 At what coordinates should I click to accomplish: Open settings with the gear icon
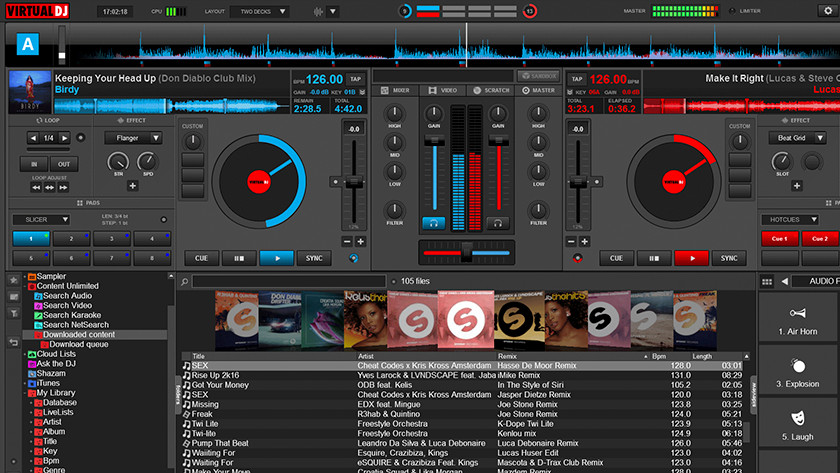tap(828, 11)
